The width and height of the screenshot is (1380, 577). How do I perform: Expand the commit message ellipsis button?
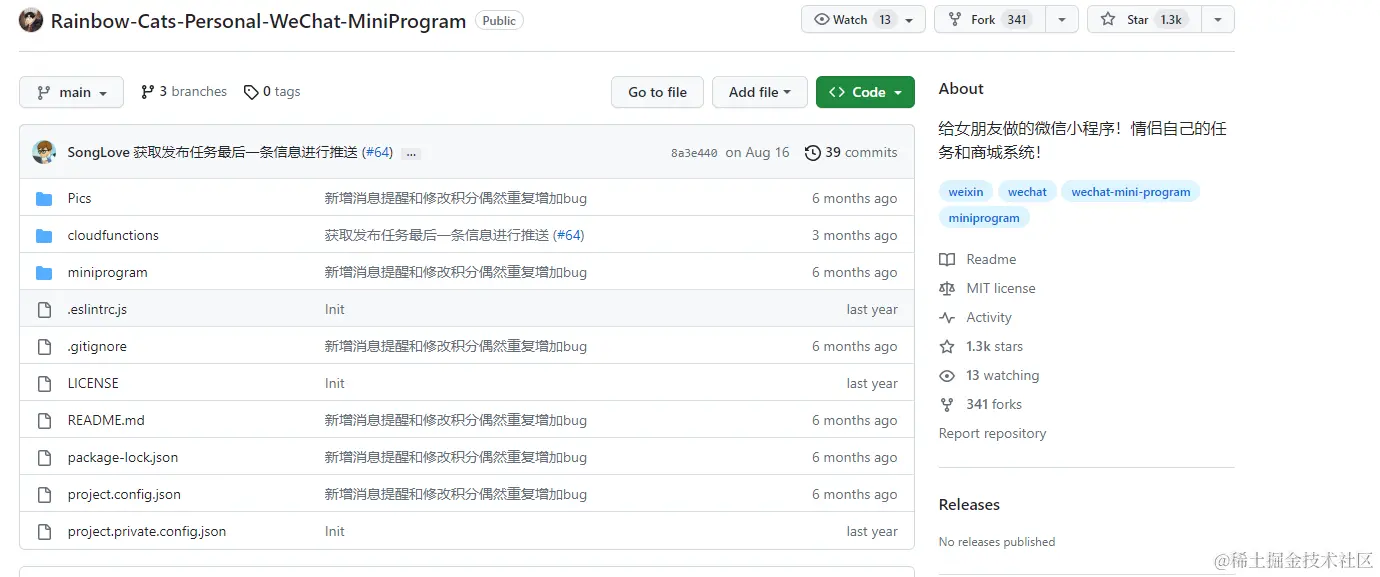click(x=411, y=154)
